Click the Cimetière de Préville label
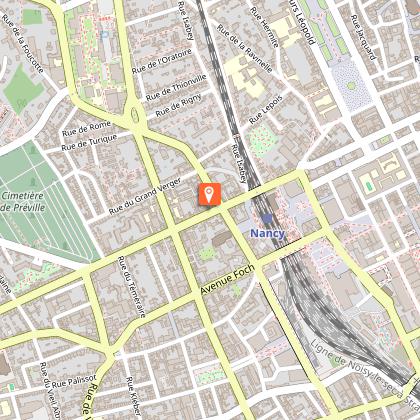The image size is (420, 420). point(23,202)
